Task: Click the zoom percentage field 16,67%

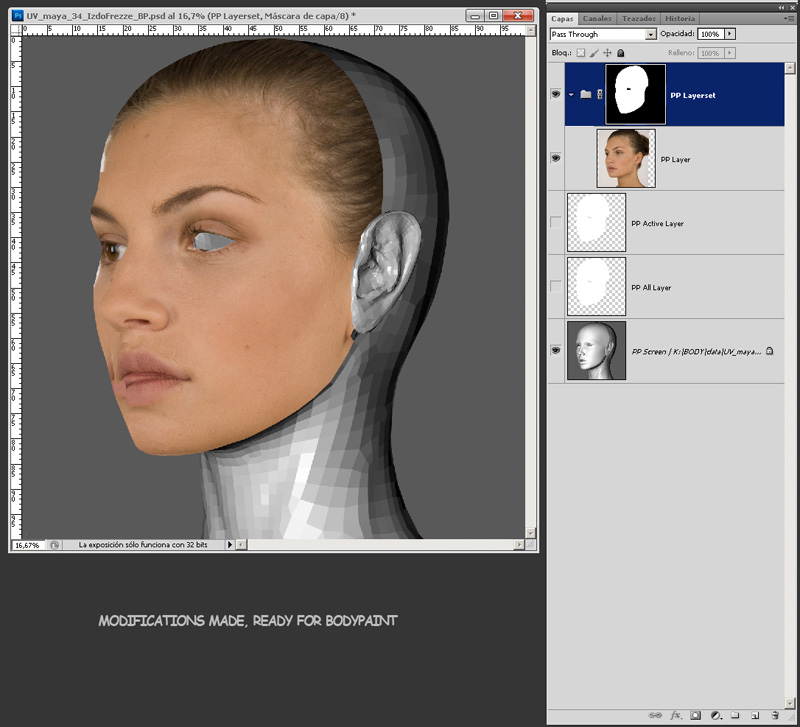Action: pyautogui.click(x=28, y=545)
